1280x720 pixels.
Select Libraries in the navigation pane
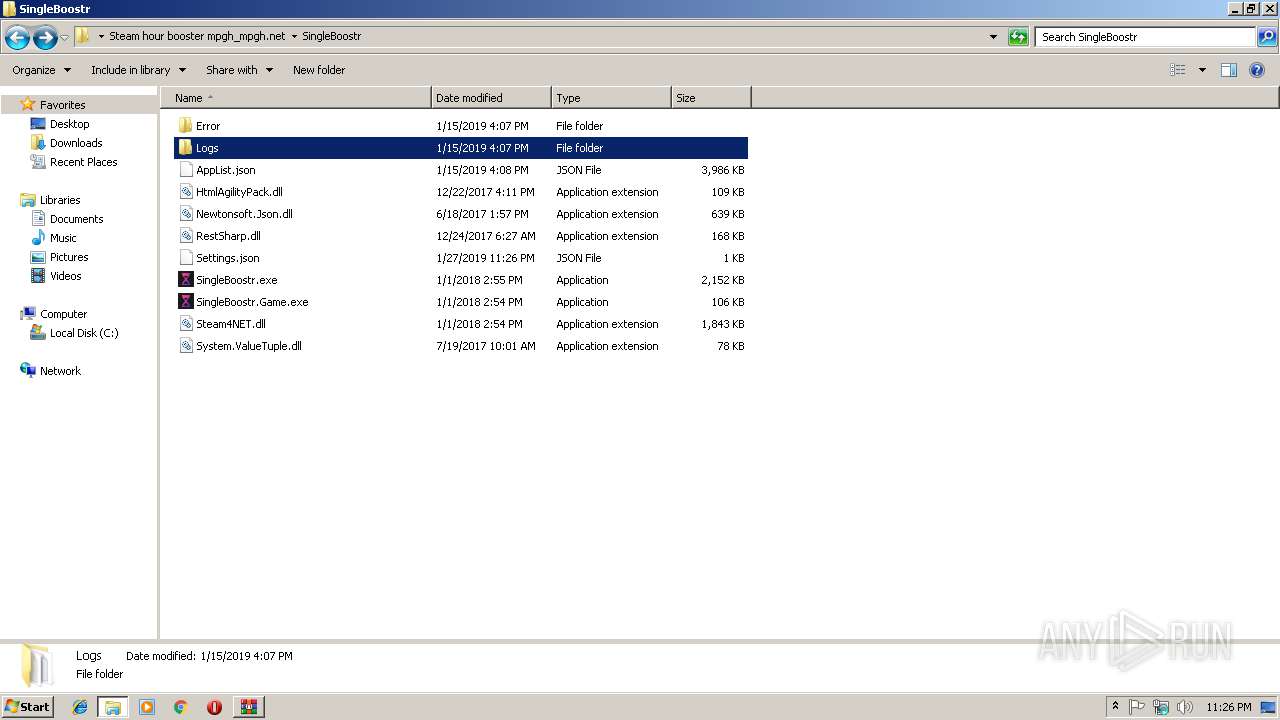[60, 200]
